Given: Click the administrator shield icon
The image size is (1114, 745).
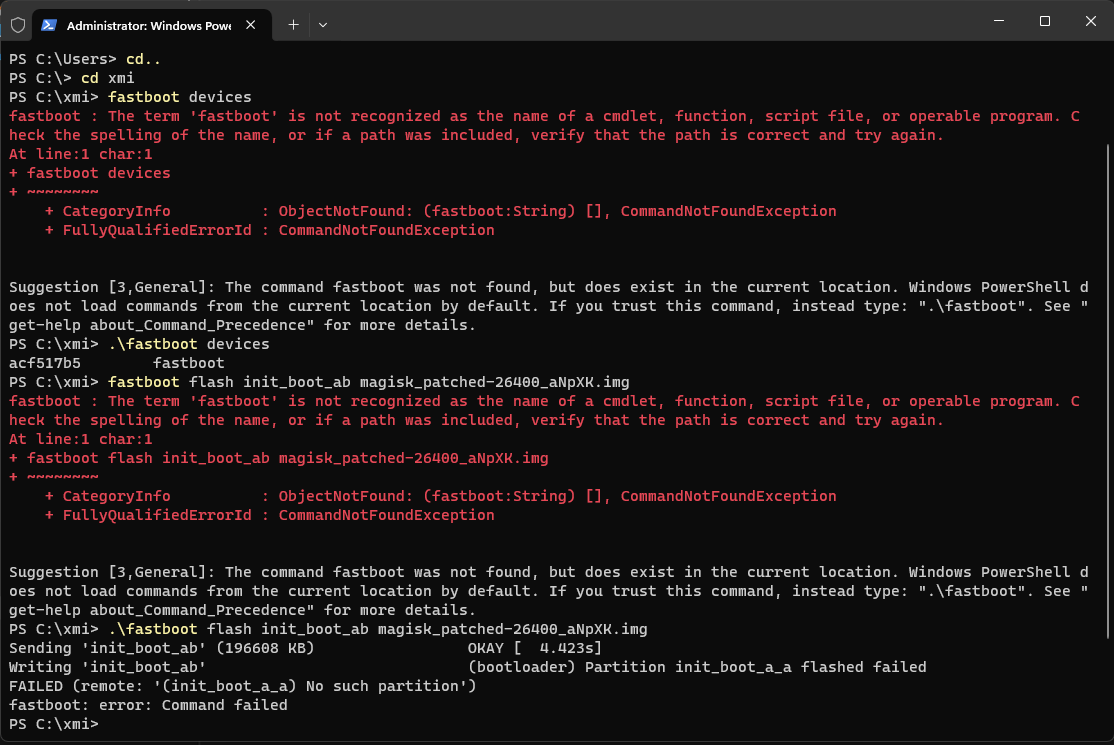Looking at the screenshot, I should click(17, 24).
